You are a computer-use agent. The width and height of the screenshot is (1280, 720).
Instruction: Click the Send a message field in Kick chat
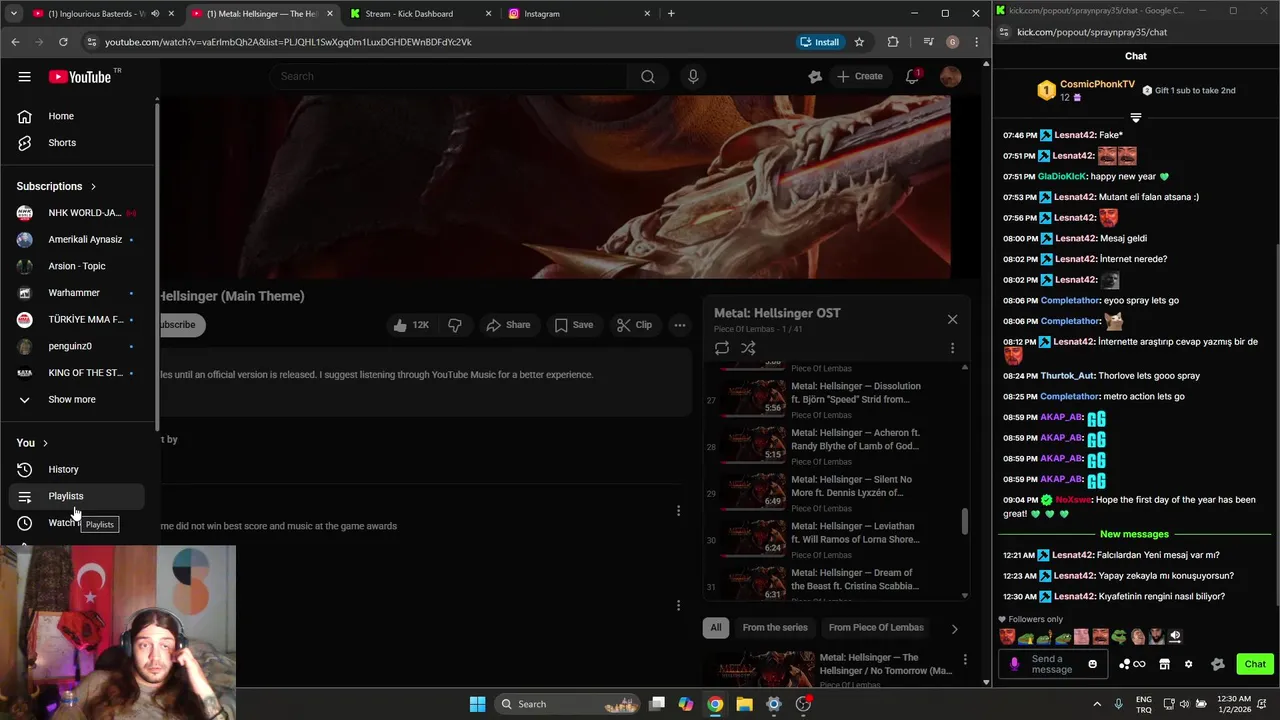point(1055,664)
